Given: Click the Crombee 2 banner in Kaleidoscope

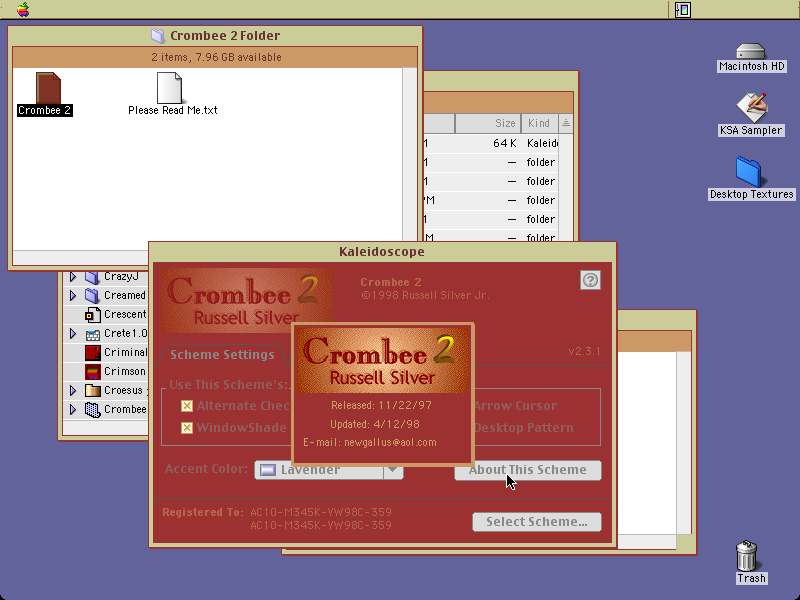Looking at the screenshot, I should click(247, 301).
